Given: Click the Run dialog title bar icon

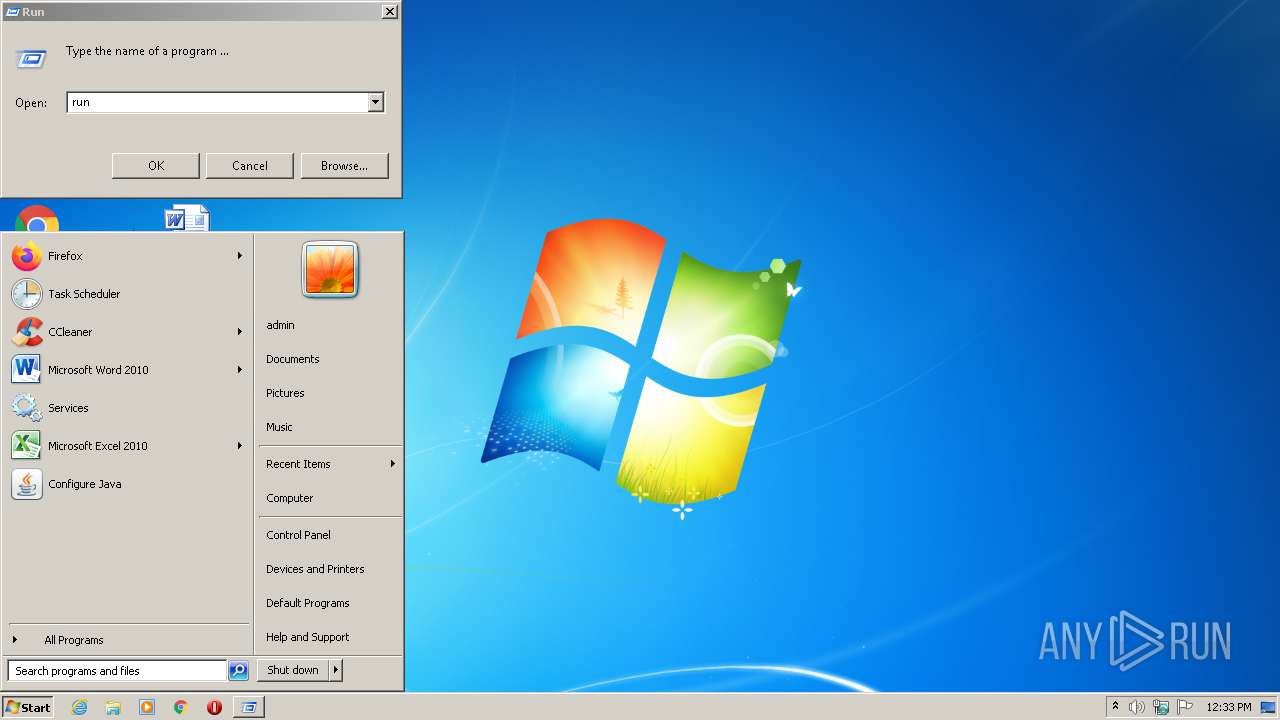Looking at the screenshot, I should 13,12.
